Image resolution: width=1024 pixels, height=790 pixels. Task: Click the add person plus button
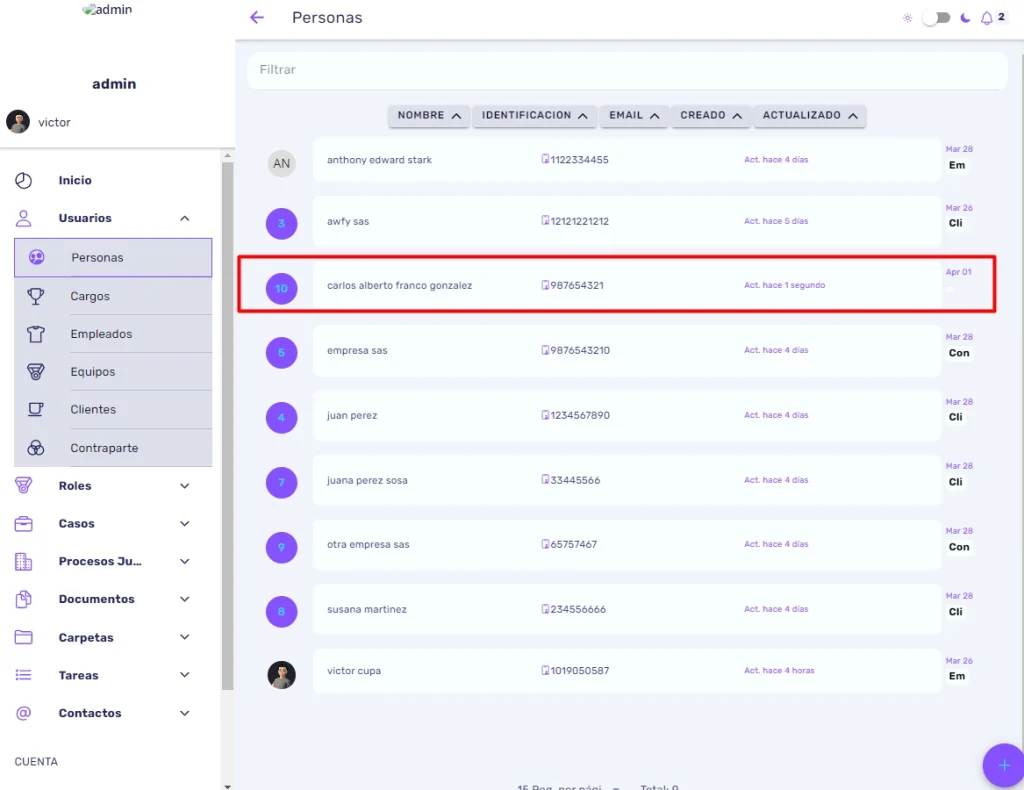coord(1004,765)
